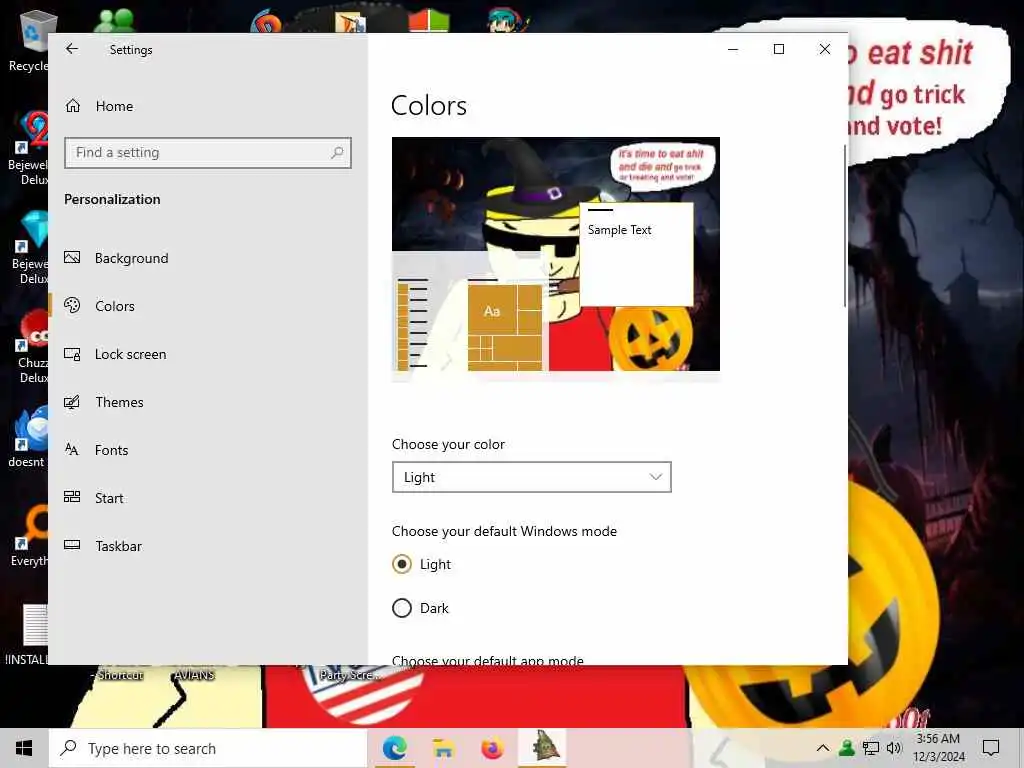The height and width of the screenshot is (768, 1024).
Task: Click the Colors palette icon
Action: pyautogui.click(x=72, y=305)
